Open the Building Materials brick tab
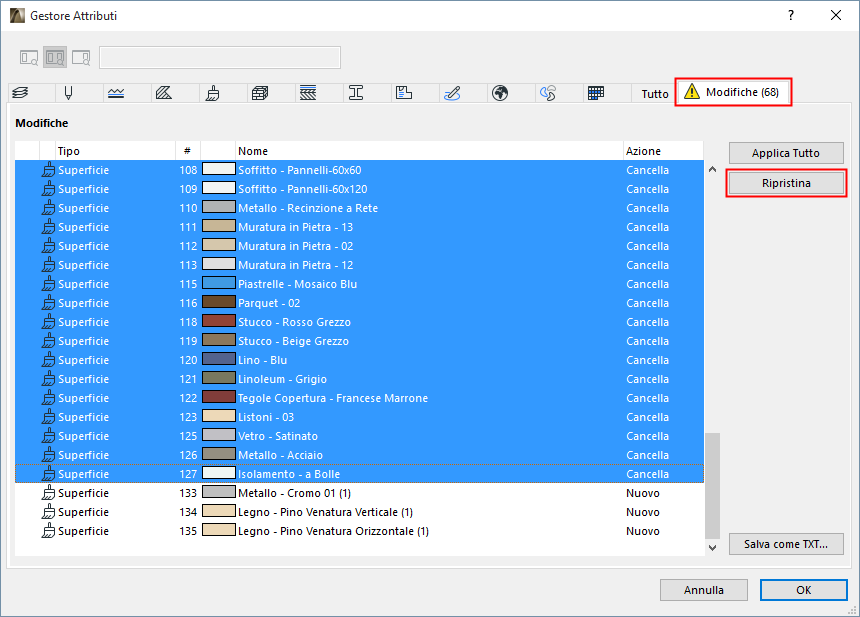Screen dimensions: 860x617 260,93
